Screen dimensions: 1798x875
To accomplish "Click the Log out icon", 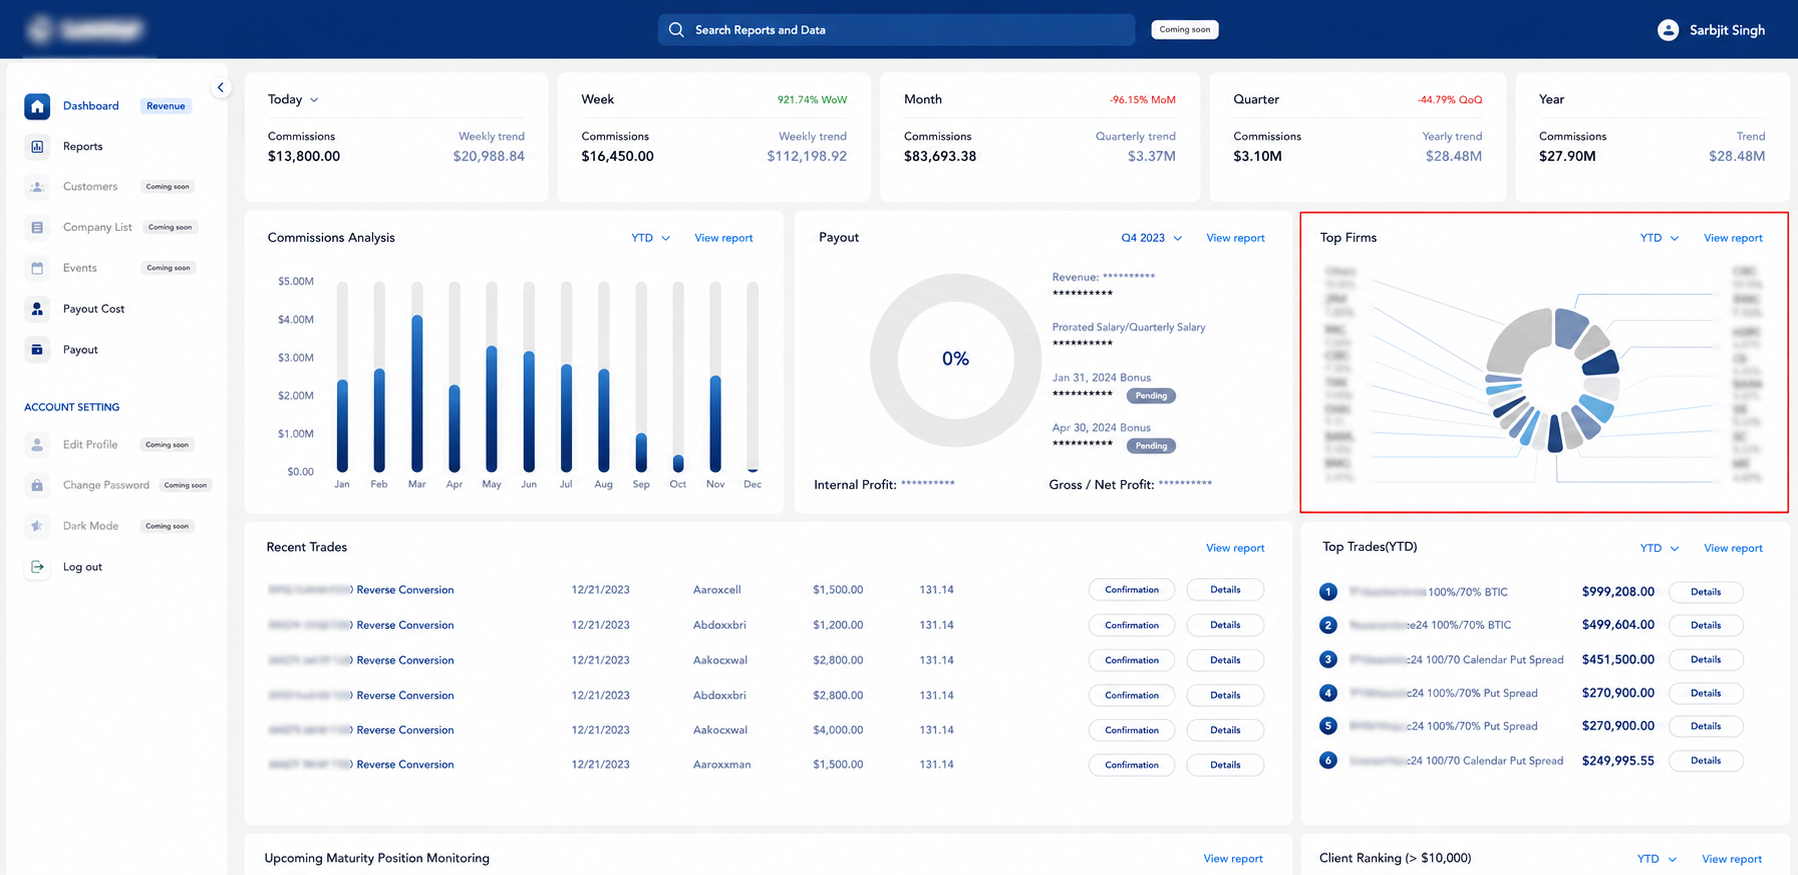I will (37, 567).
